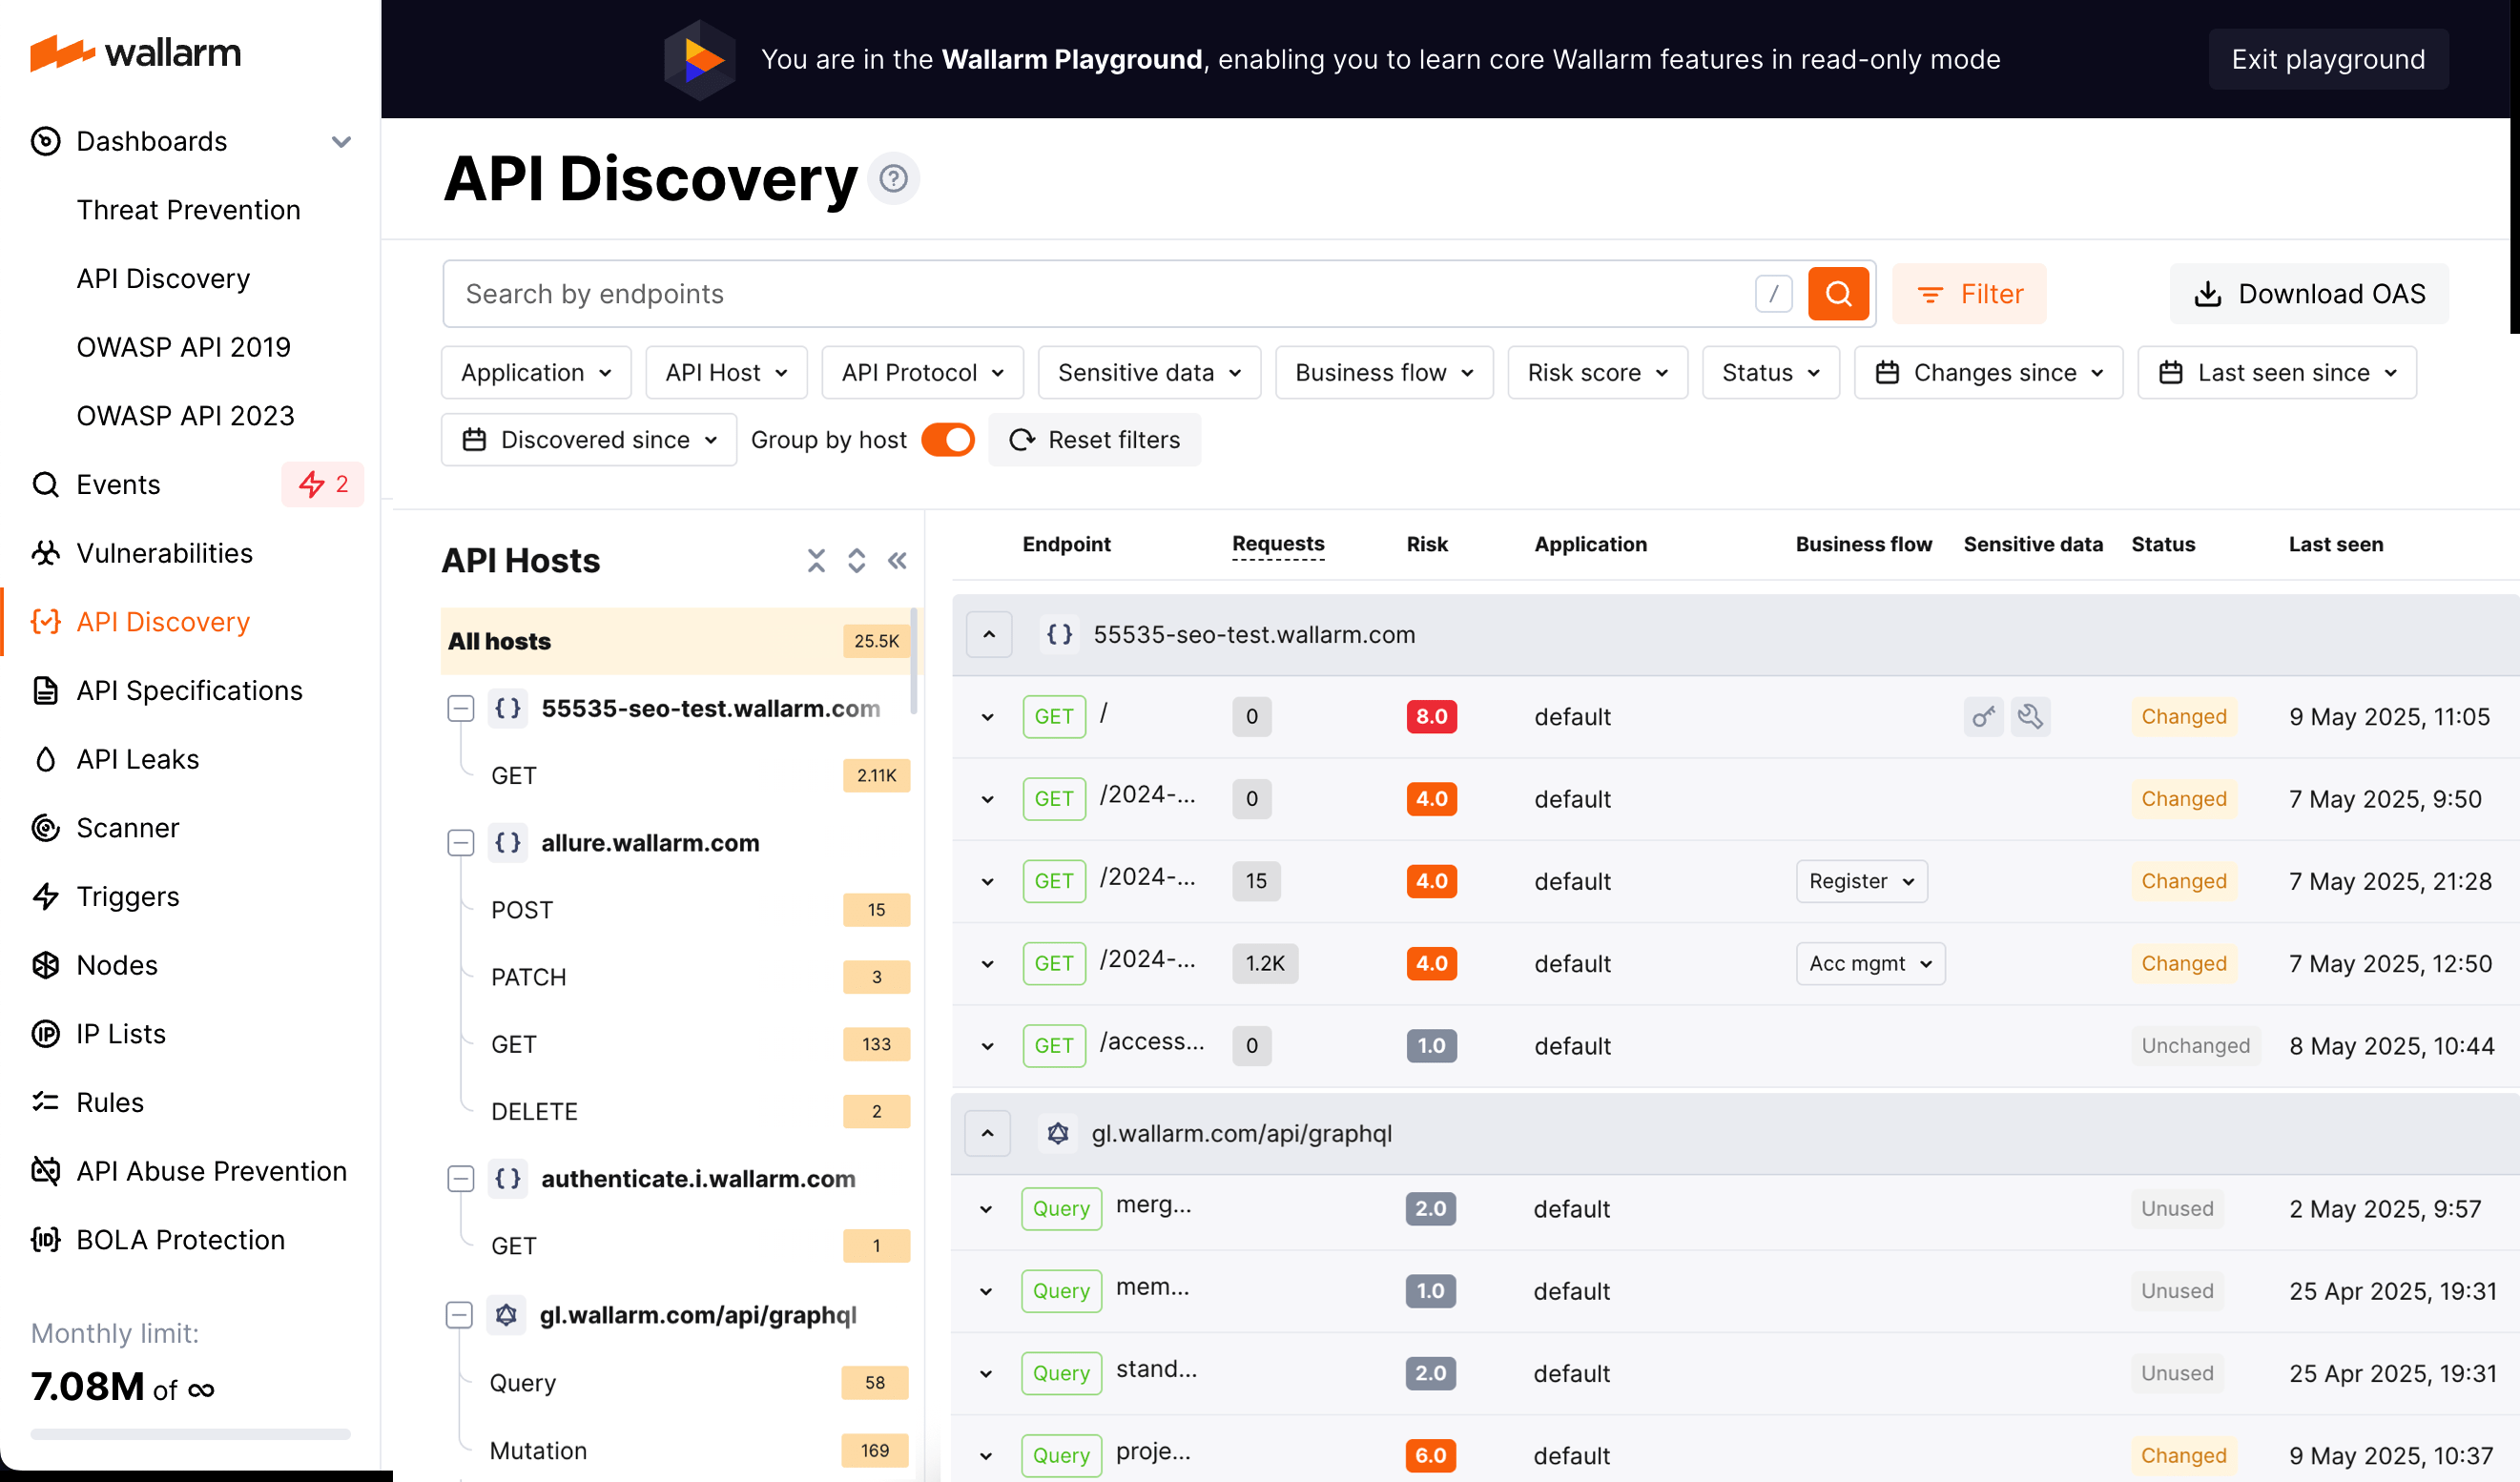Viewport: 2520px width, 1482px height.
Task: Open the OWASP API 2023 page
Action: coord(185,415)
